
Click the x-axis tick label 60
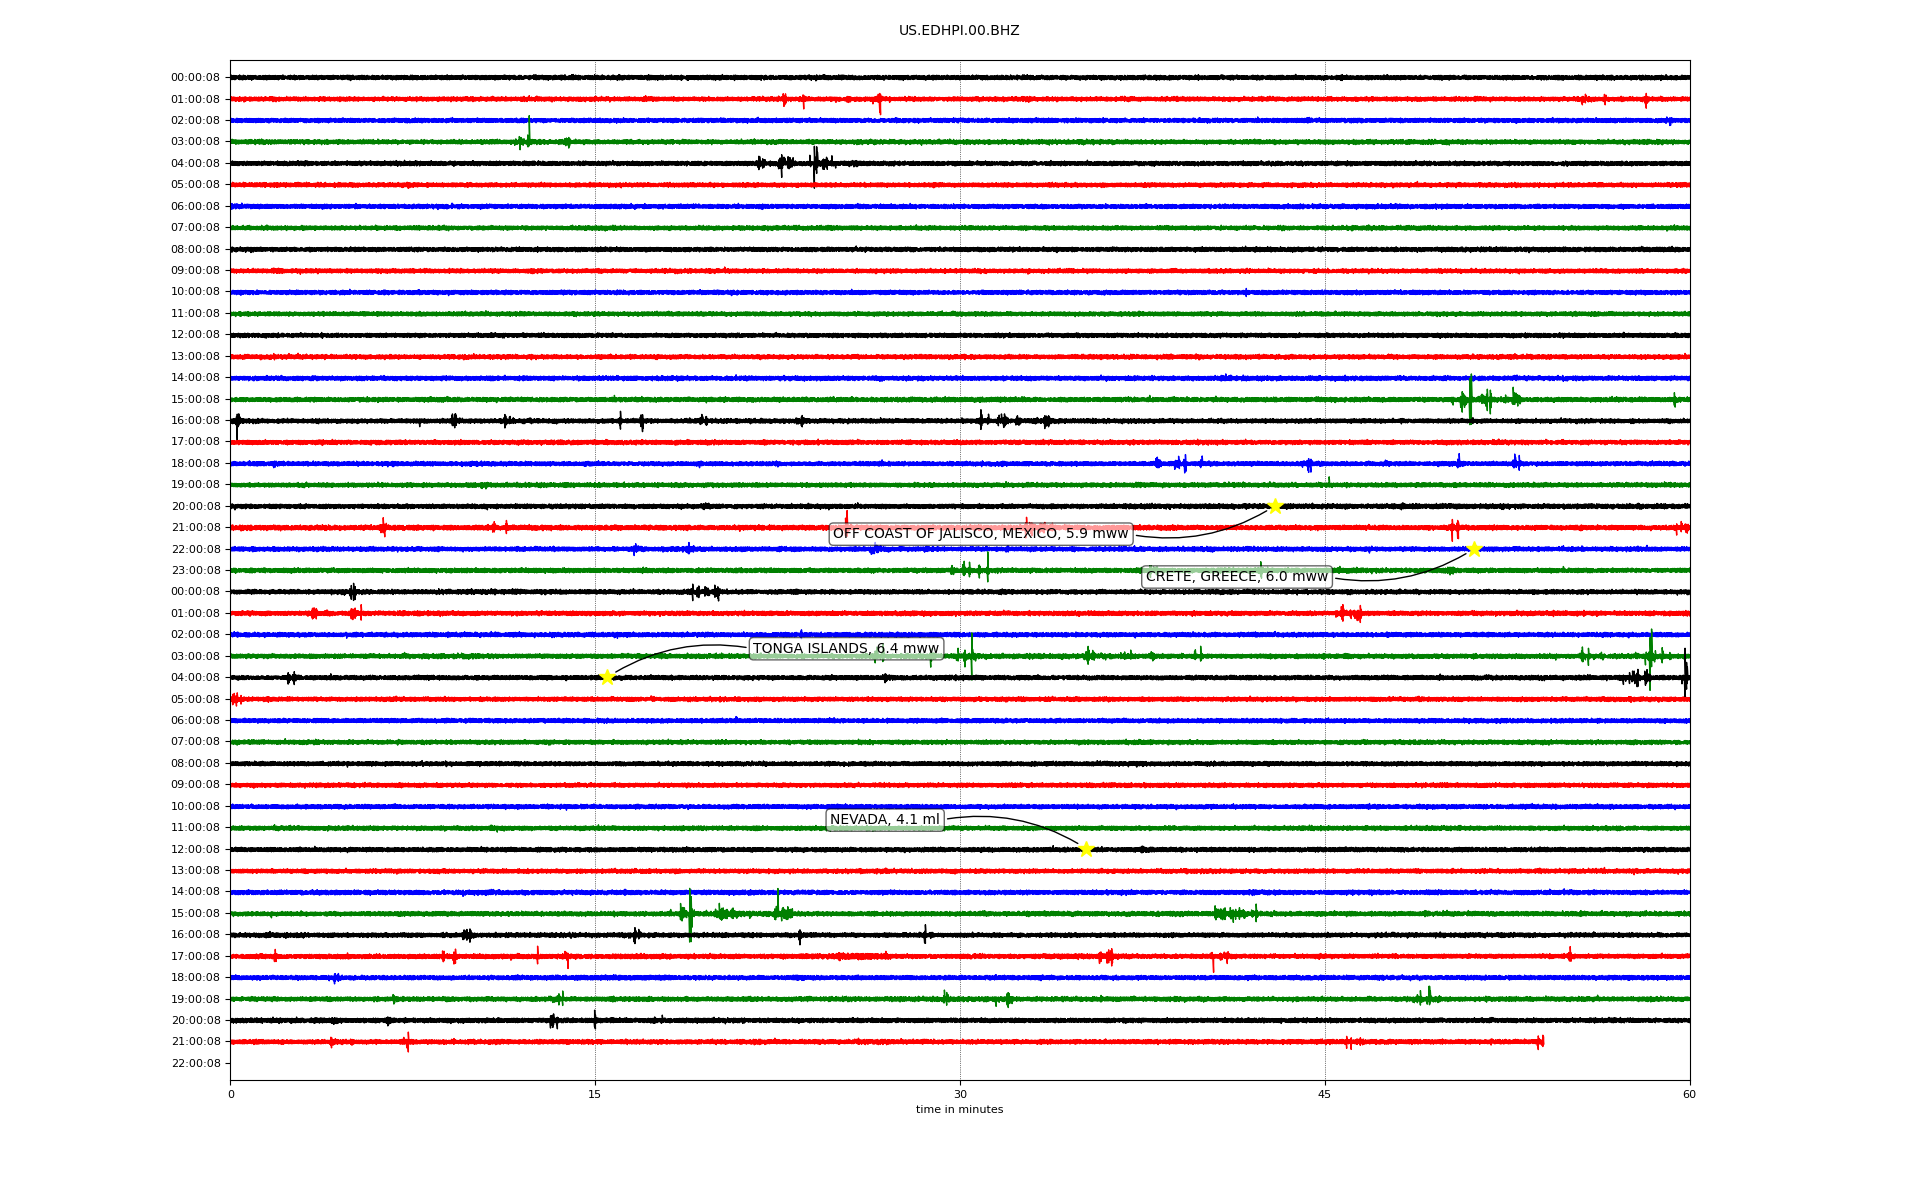[x=1689, y=1094]
